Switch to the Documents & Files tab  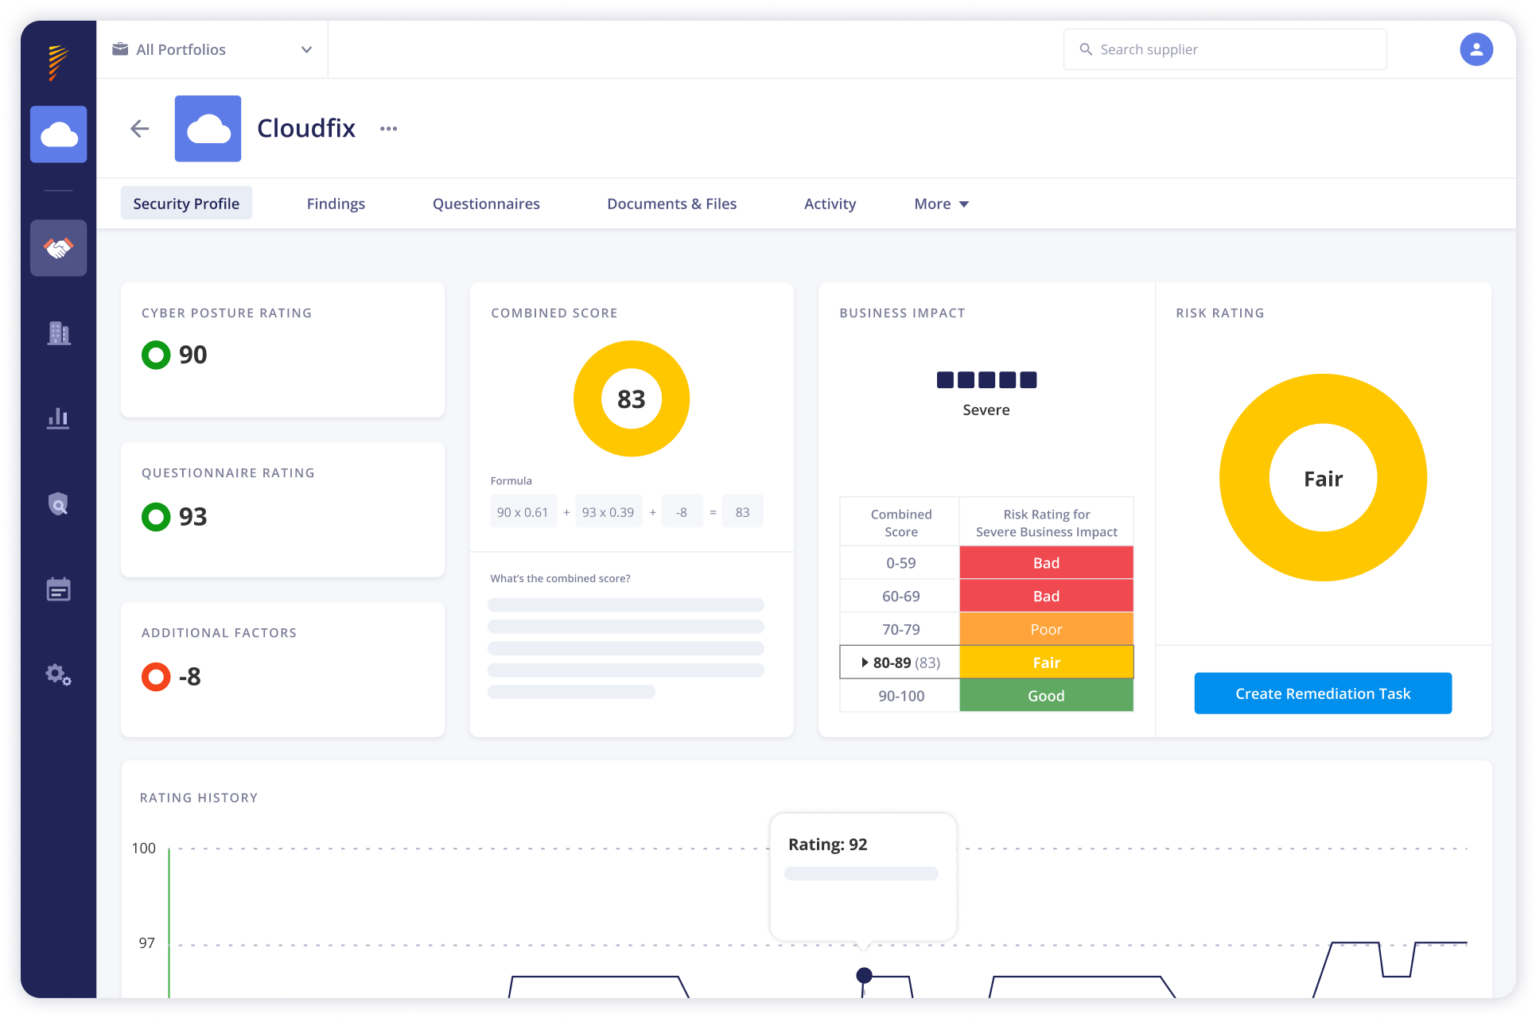tap(671, 203)
